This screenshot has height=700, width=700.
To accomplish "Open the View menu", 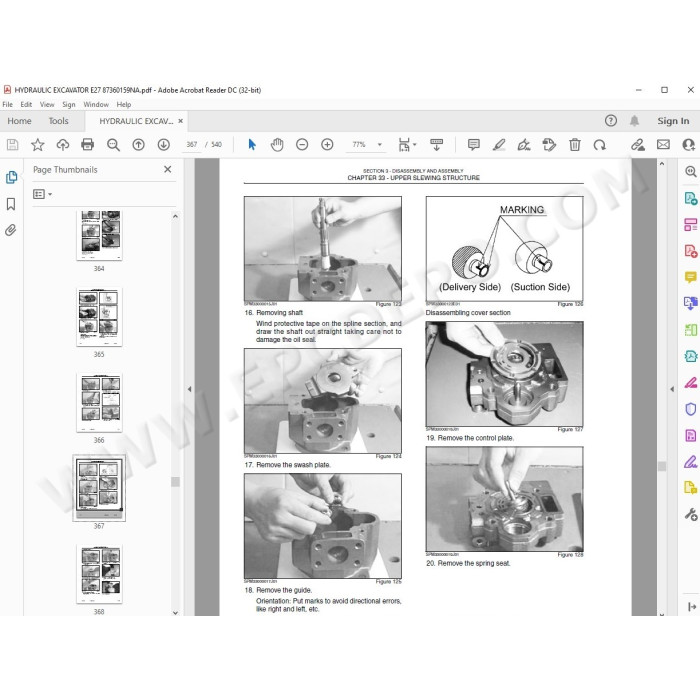I will (x=47, y=104).
